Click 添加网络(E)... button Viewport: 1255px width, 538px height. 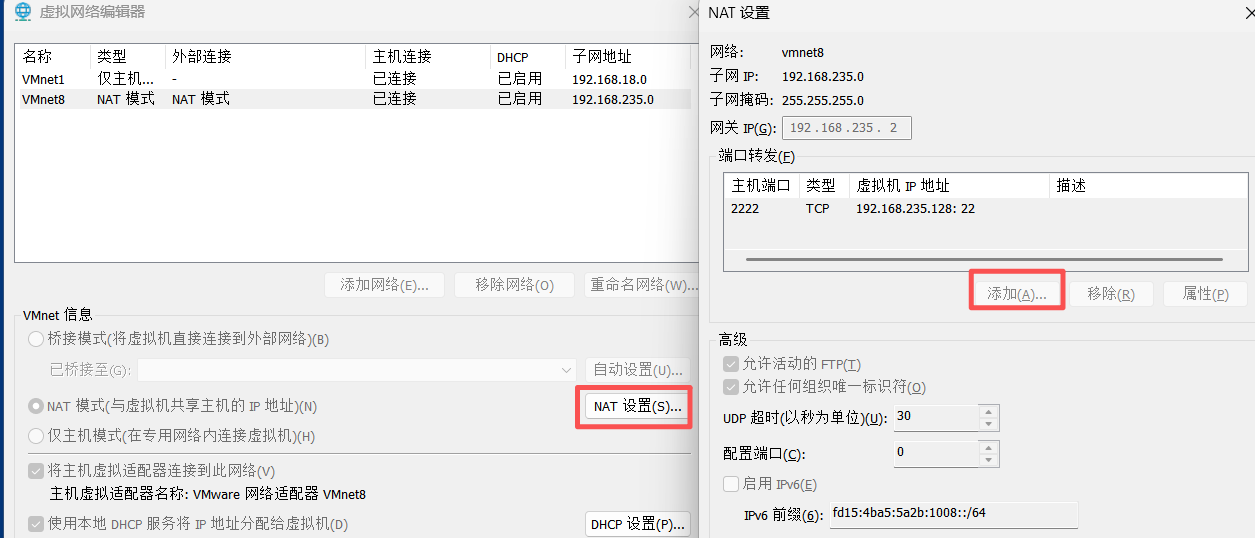[384, 285]
